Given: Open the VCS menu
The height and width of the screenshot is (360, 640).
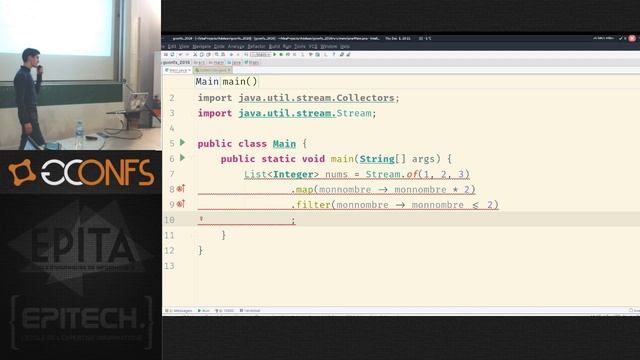Looking at the screenshot, I should coord(313,47).
